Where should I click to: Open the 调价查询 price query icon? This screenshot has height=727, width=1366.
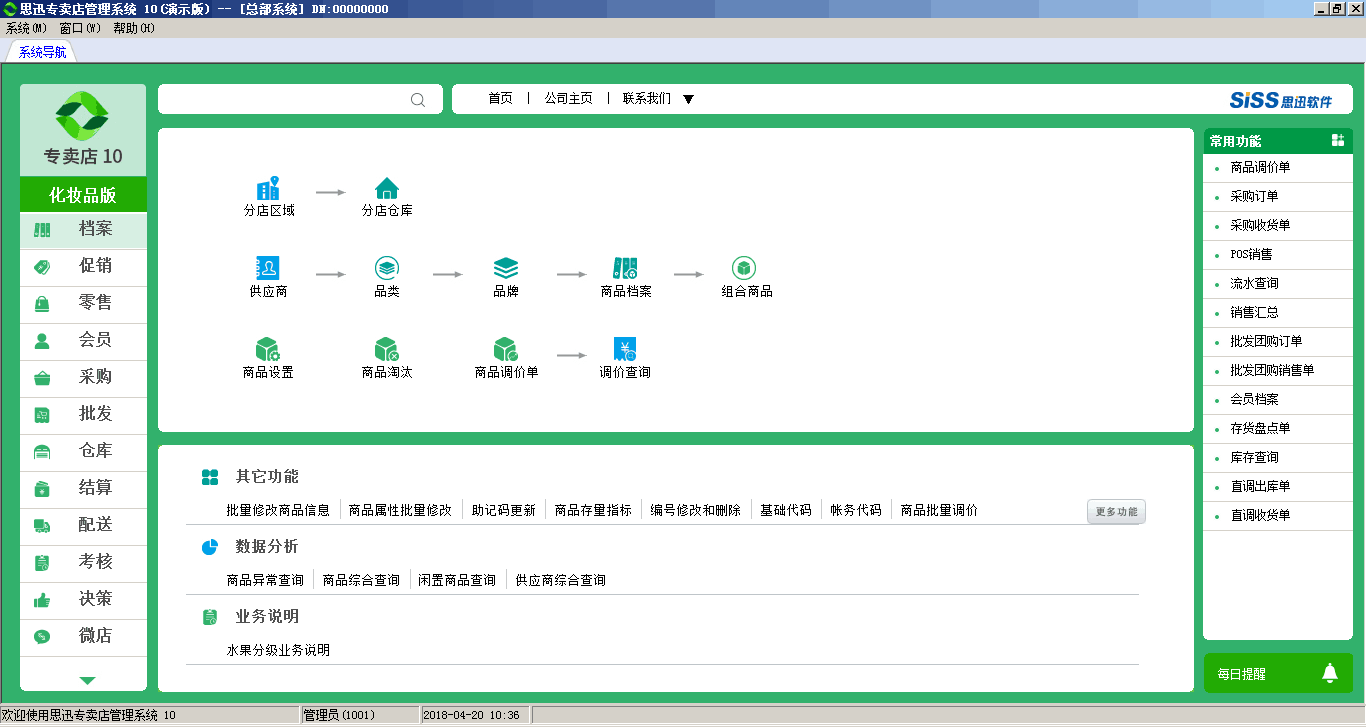pos(625,349)
